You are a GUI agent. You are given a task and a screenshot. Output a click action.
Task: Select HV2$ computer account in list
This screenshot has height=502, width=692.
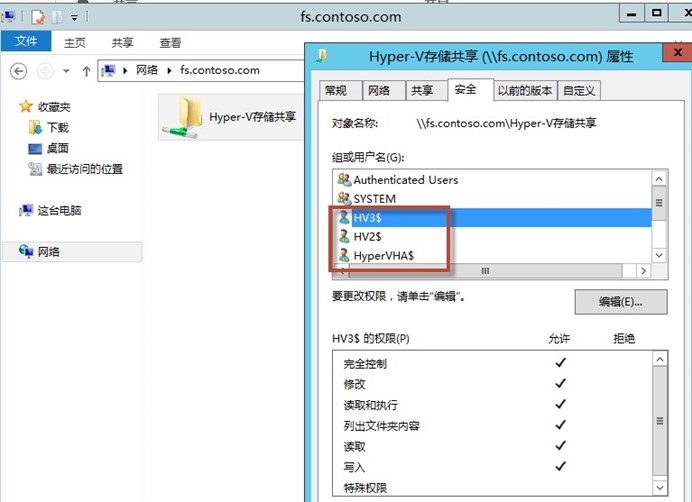click(492, 237)
